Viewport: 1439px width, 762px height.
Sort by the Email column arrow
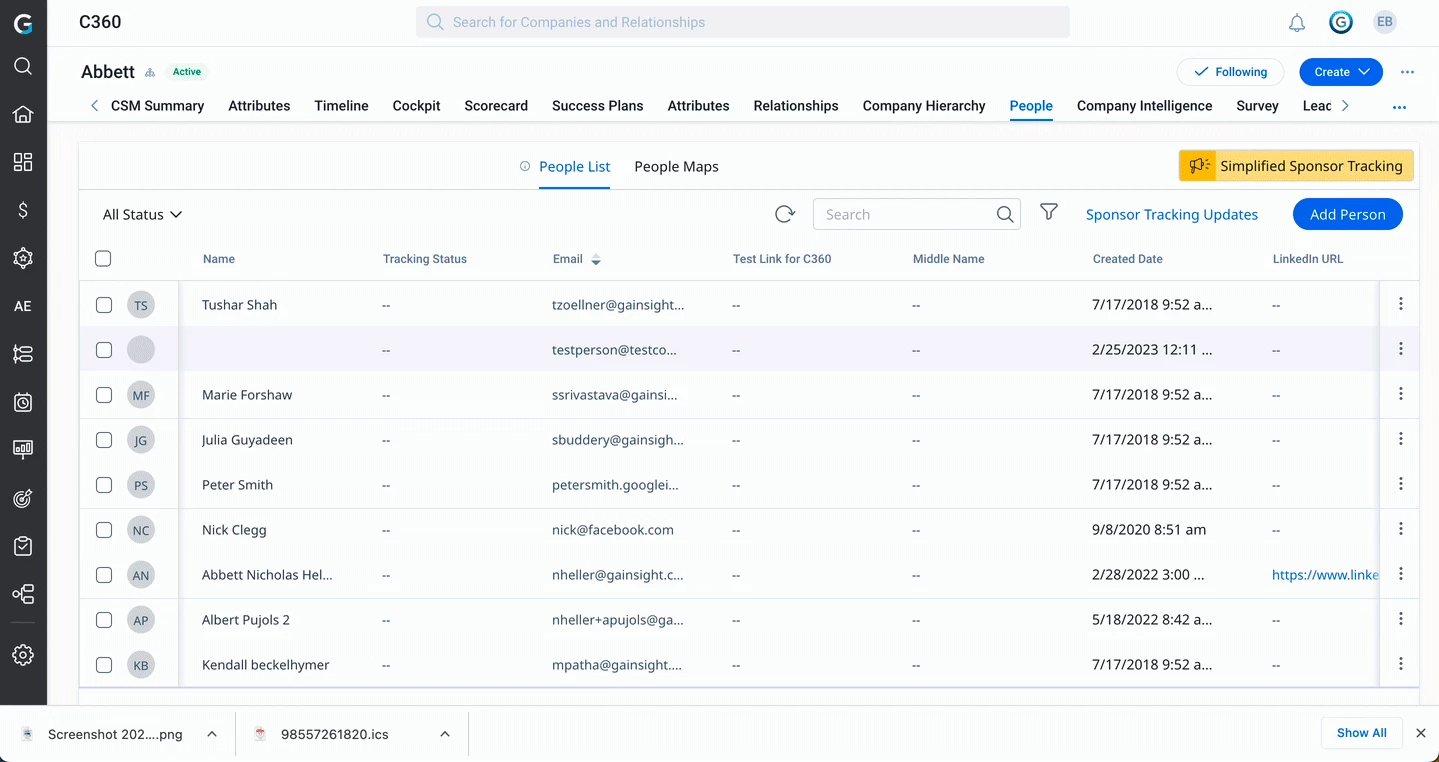coord(596,259)
